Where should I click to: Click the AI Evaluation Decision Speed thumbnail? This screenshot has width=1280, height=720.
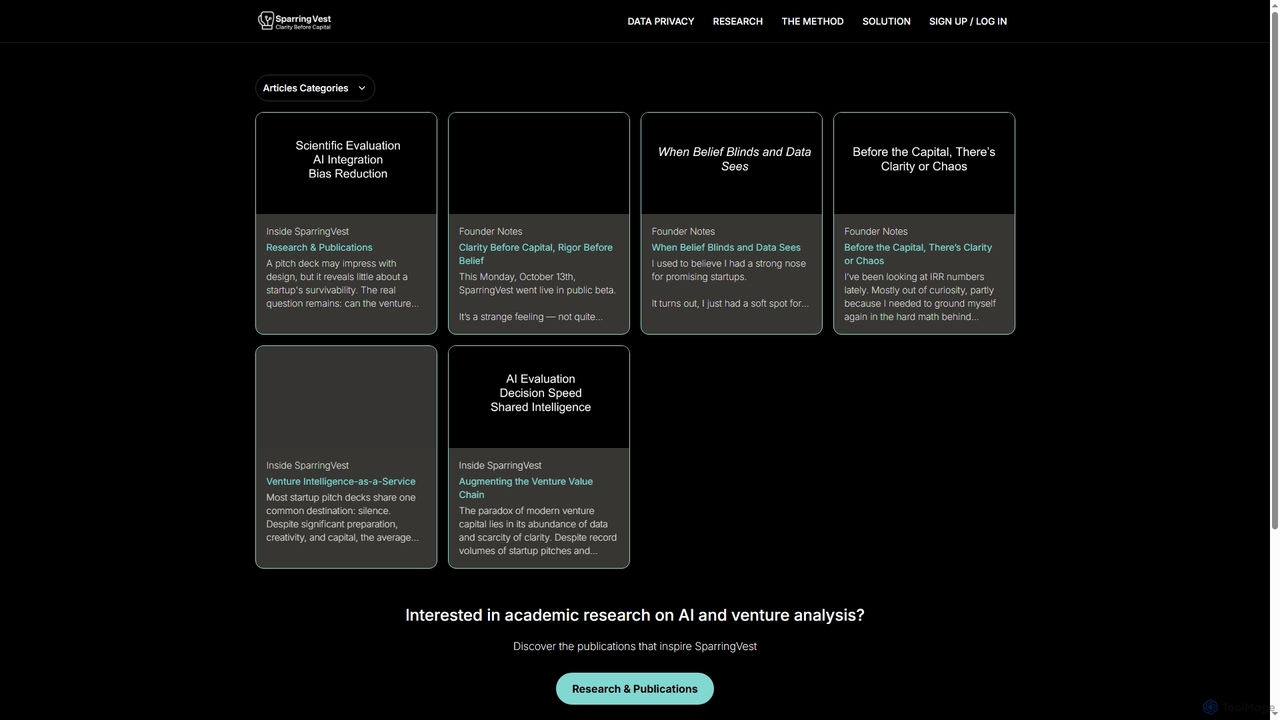click(x=539, y=397)
